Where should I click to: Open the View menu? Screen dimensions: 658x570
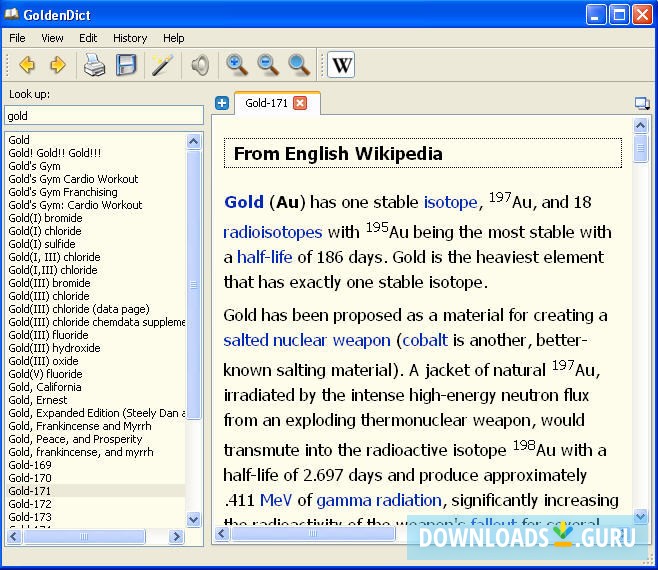click(x=52, y=38)
